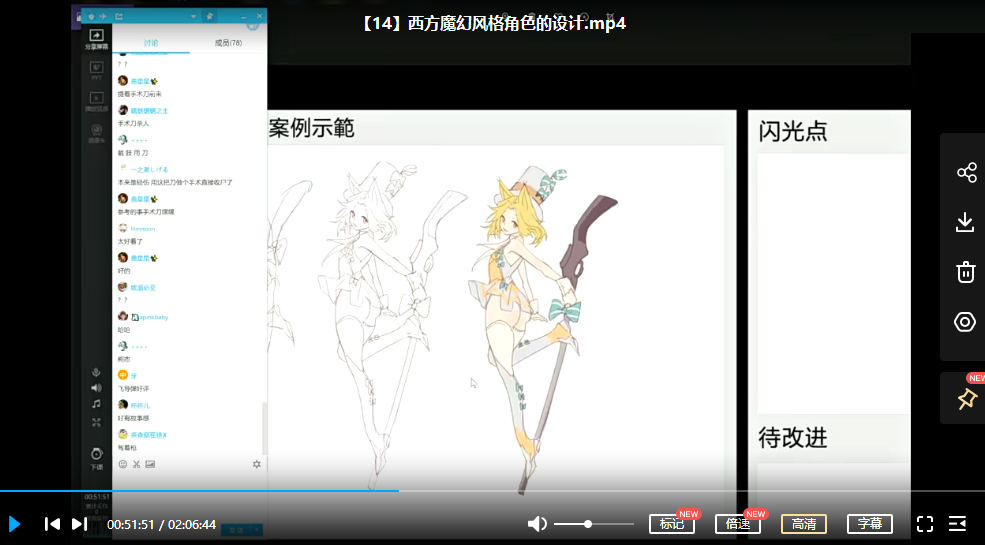This screenshot has width=985, height=545.
Task: Play the paused video
Action: point(14,524)
